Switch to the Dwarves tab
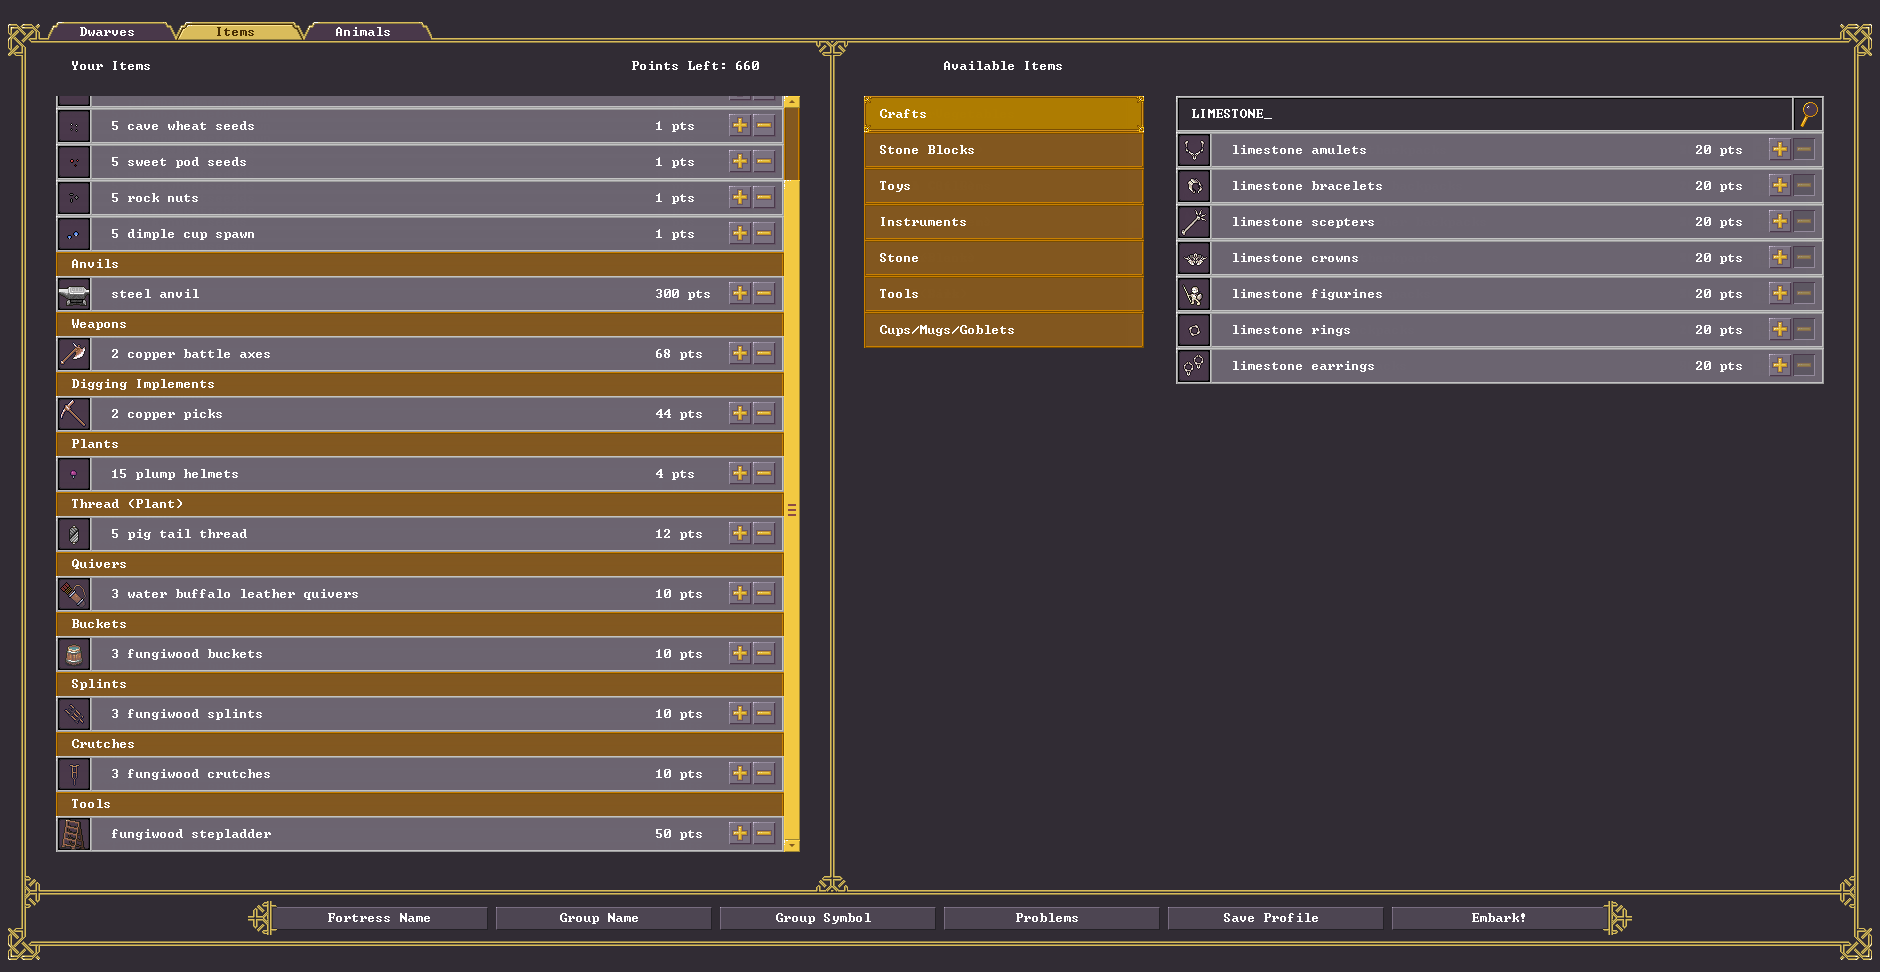The width and height of the screenshot is (1880, 972). (x=108, y=32)
